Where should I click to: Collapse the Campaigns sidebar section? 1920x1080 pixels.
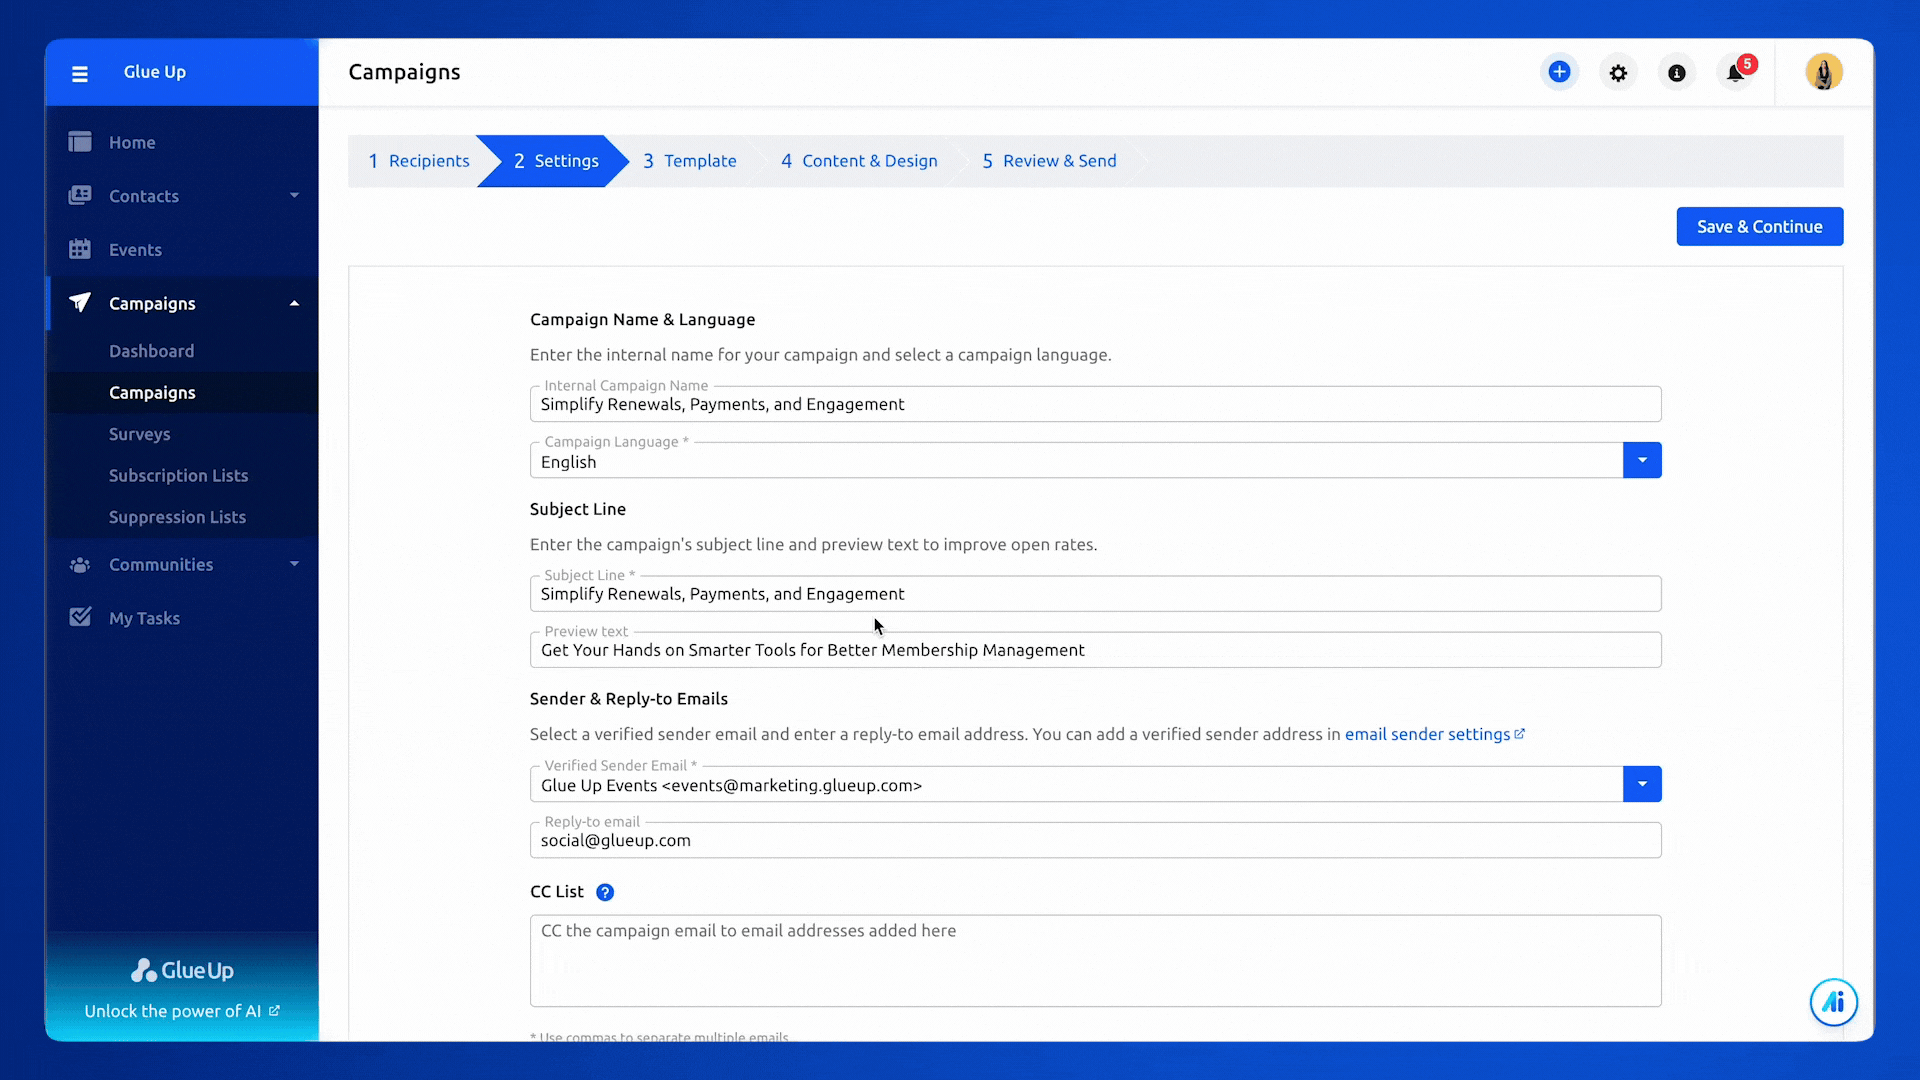pos(294,304)
